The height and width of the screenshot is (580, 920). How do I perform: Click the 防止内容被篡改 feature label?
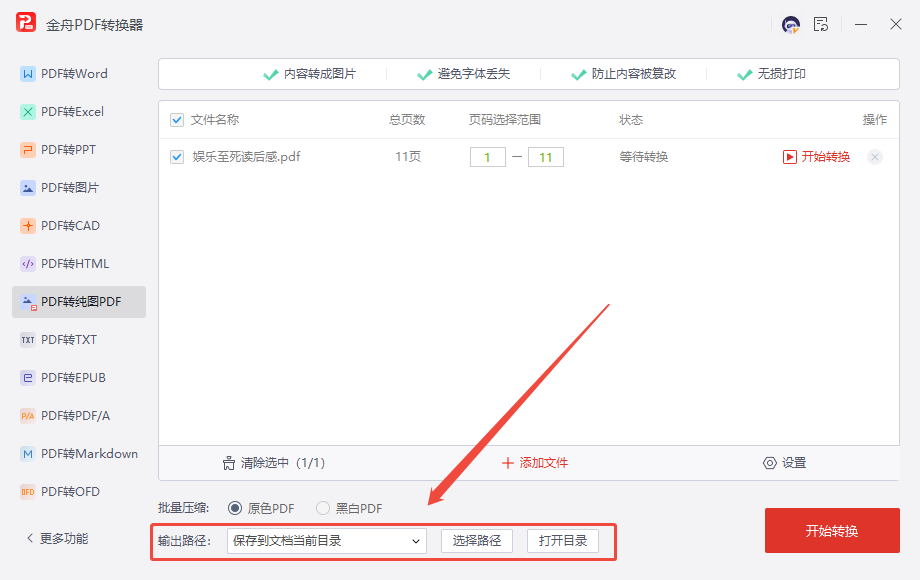click(x=634, y=74)
